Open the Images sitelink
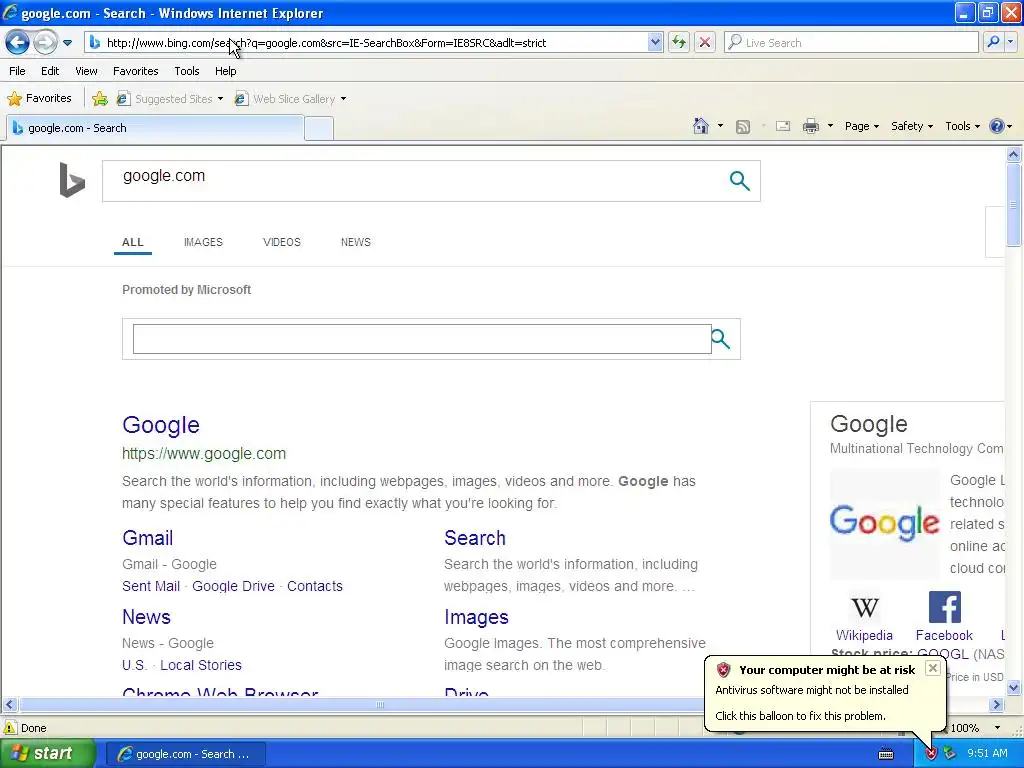The image size is (1024, 768). pos(476,617)
